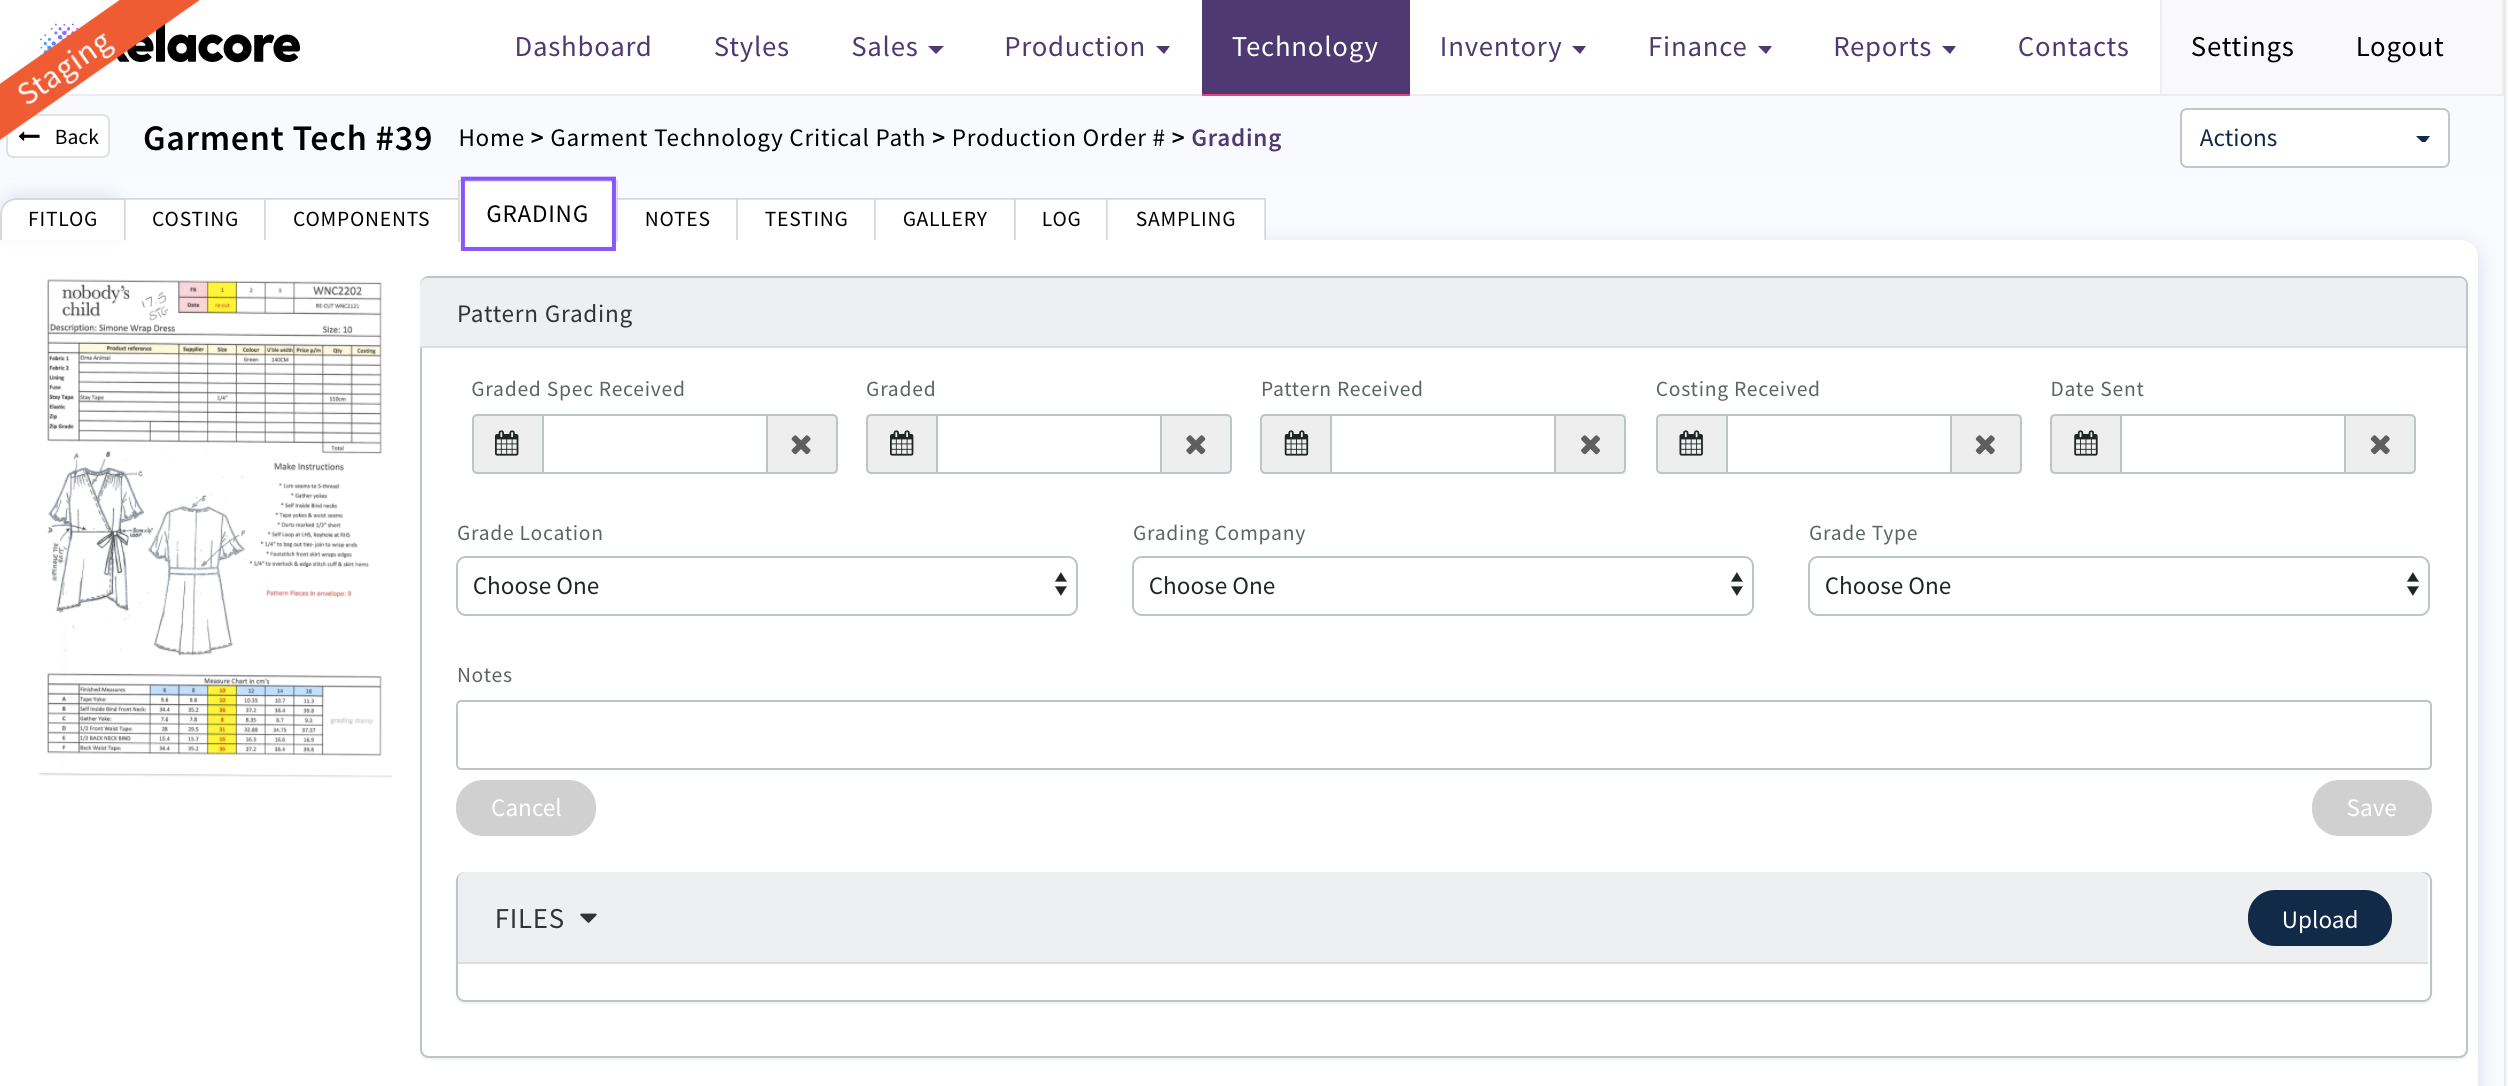Clear the Costing Received date field

(1985, 444)
